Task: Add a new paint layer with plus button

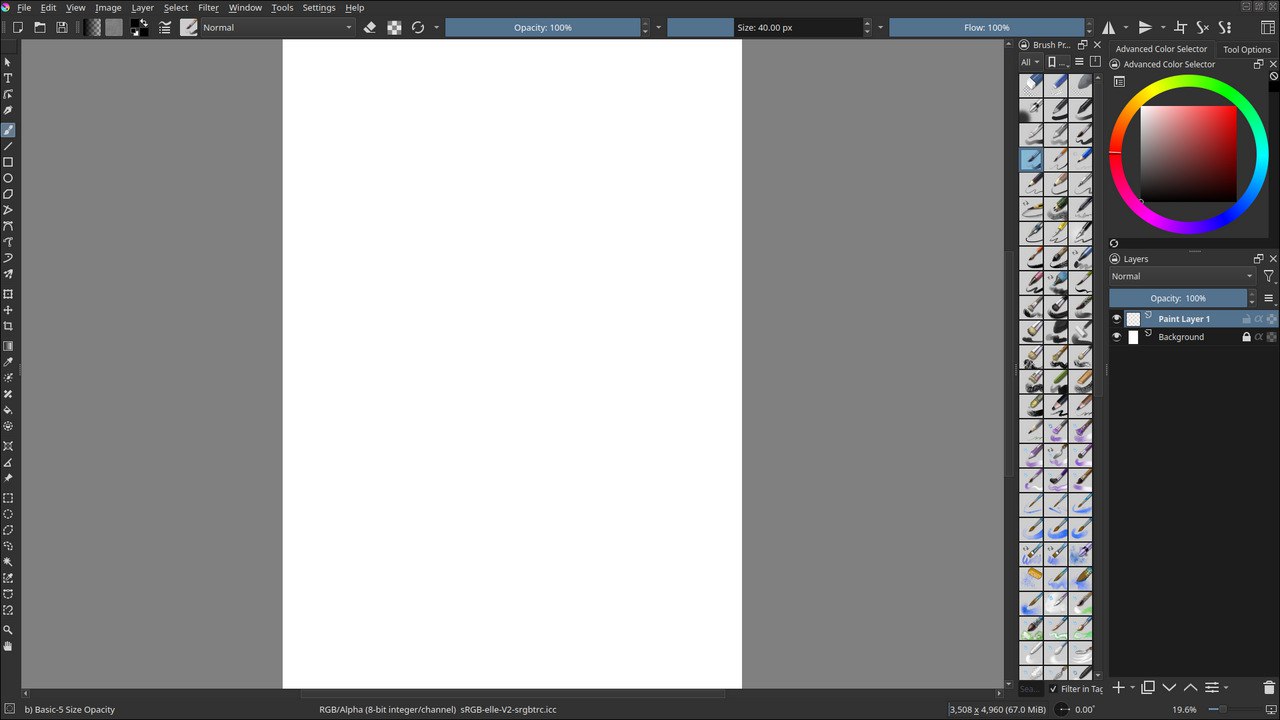Action: [x=1119, y=688]
